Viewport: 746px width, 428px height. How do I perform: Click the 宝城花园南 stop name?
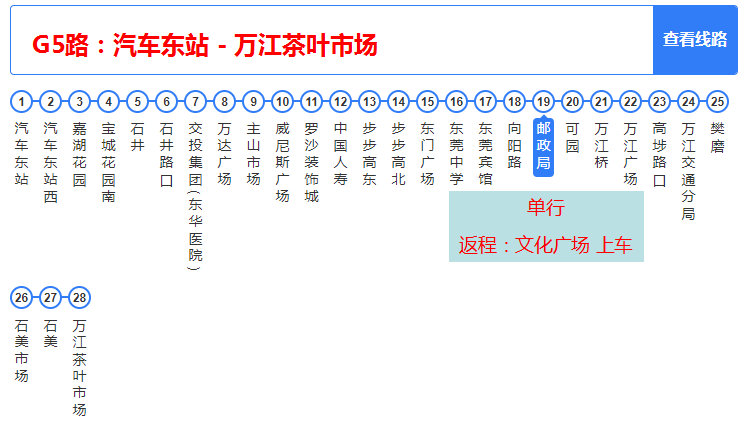pyautogui.click(x=108, y=163)
